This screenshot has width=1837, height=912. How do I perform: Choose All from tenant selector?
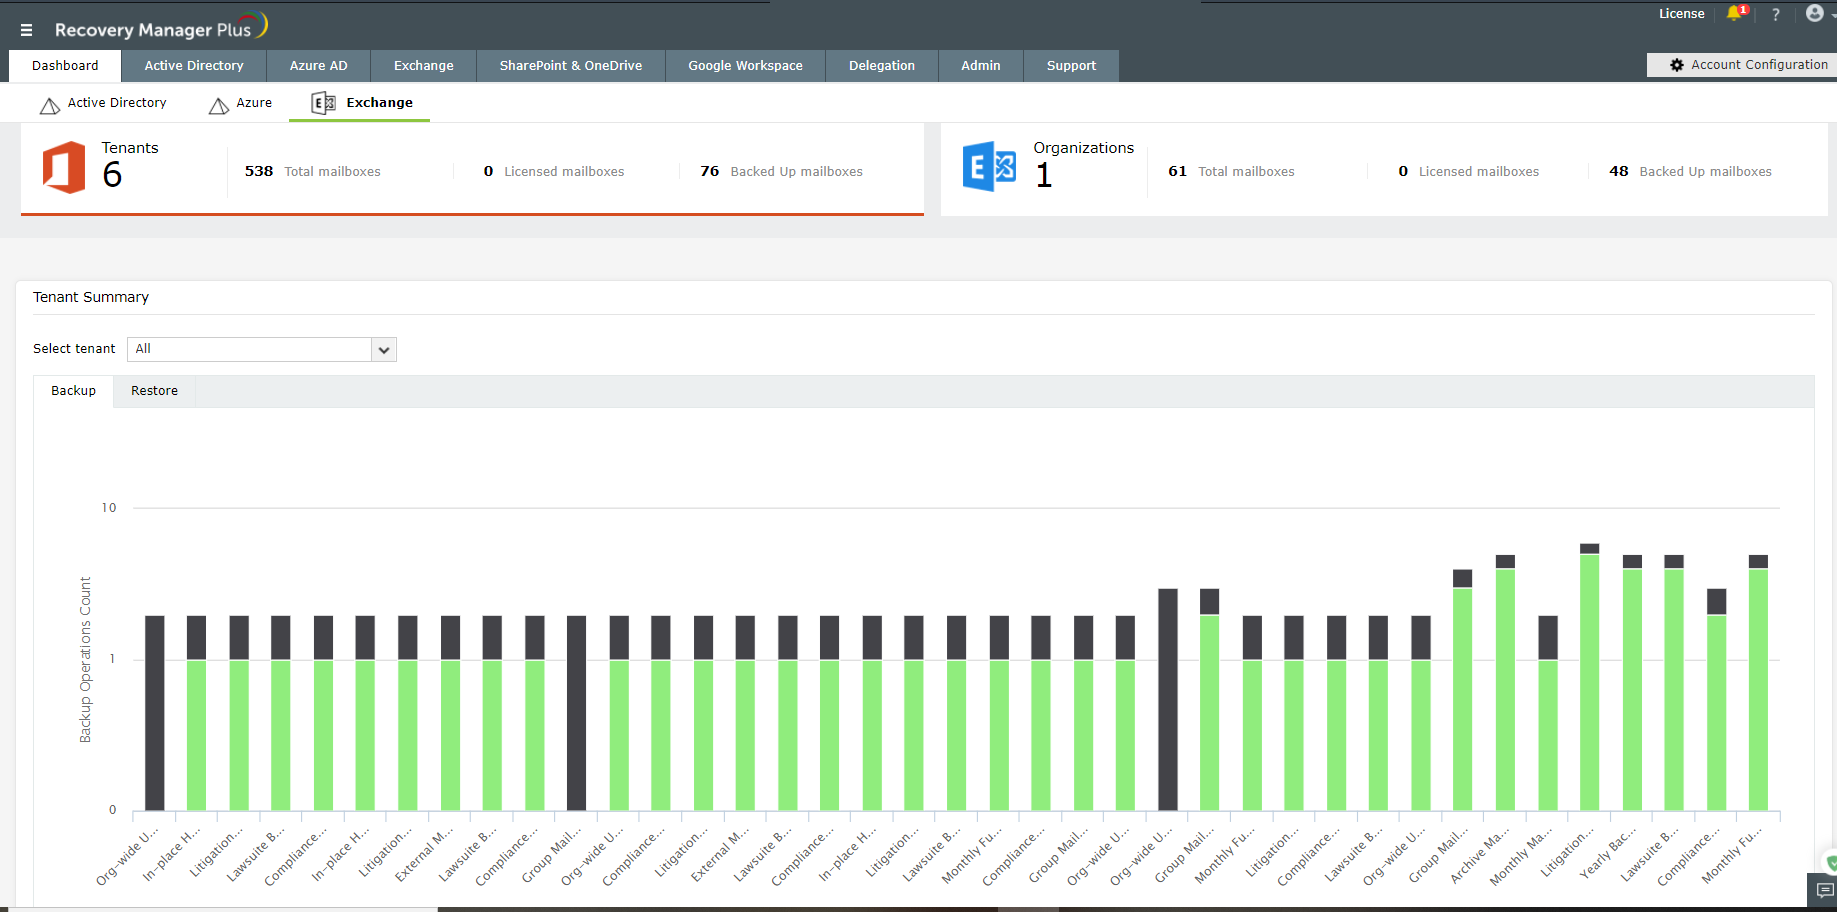click(250, 349)
